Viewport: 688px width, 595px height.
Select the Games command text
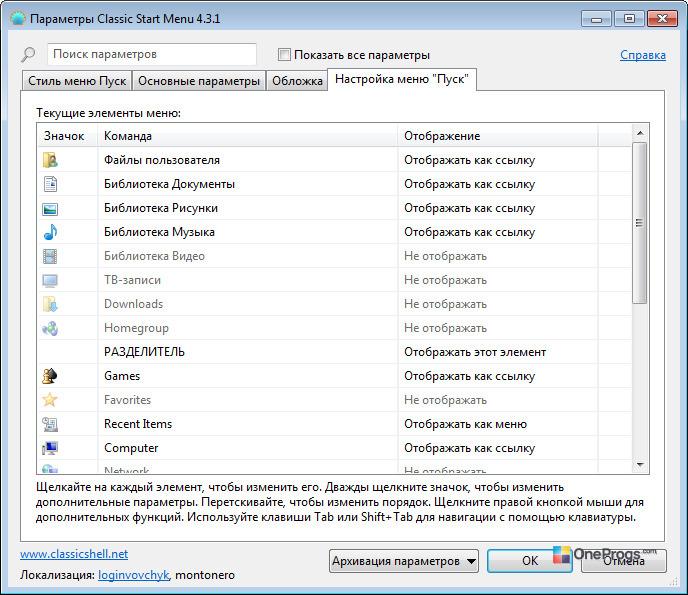[122, 376]
